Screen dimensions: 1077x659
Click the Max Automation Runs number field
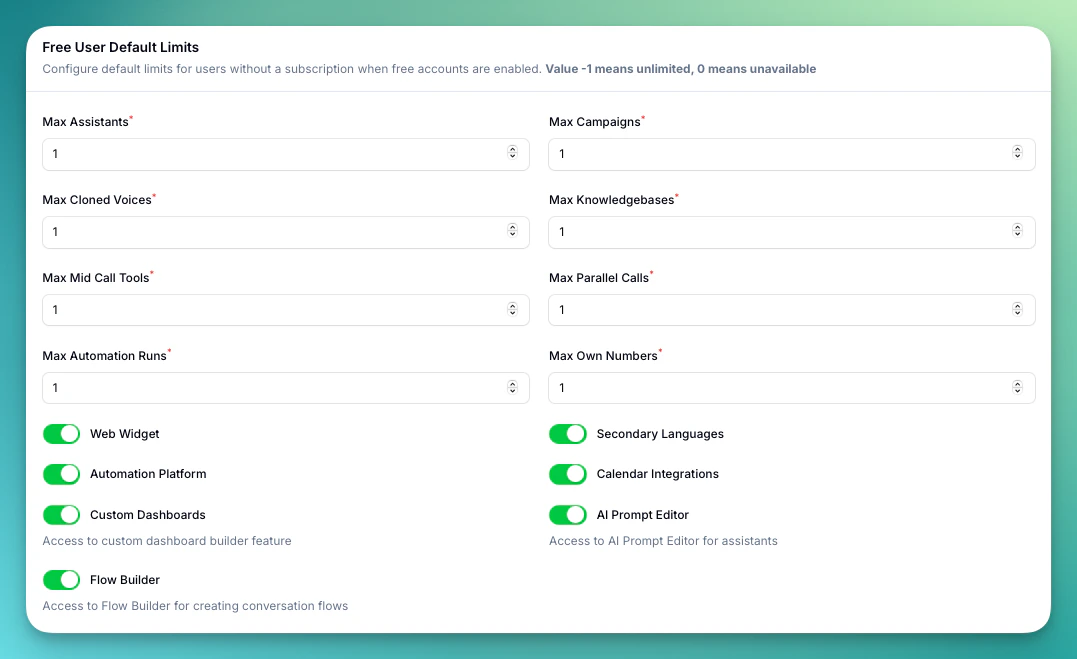286,388
